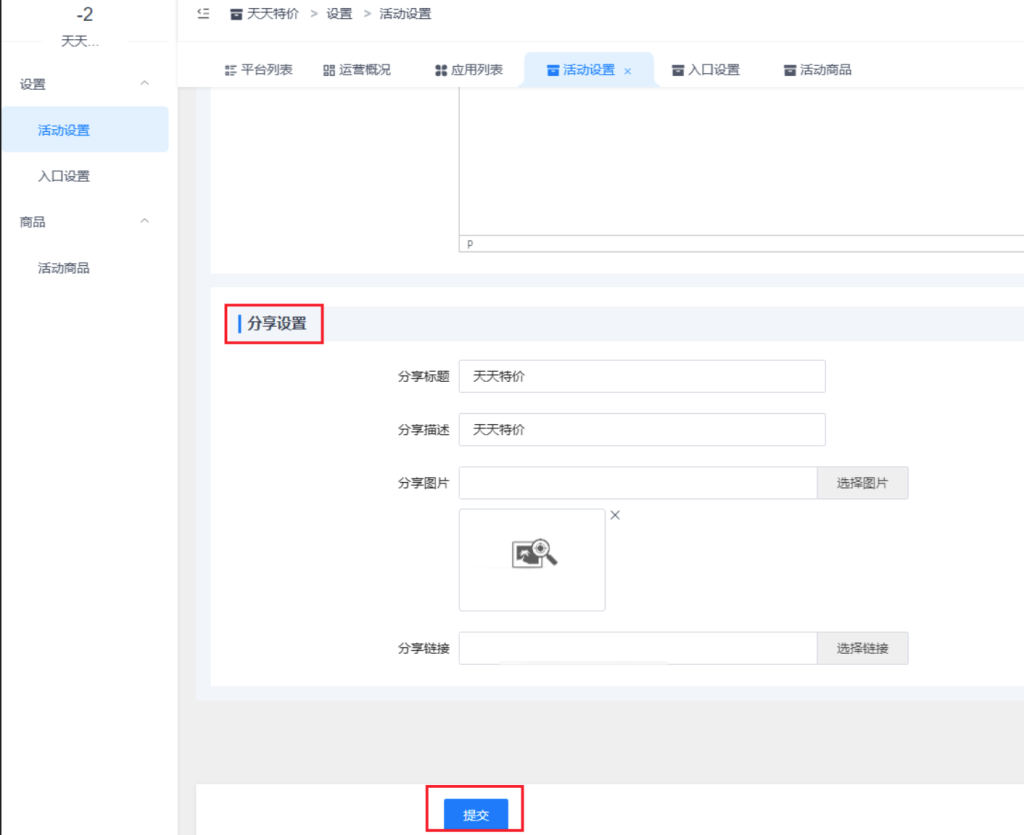Open the 应用列表 tab

point(469,70)
